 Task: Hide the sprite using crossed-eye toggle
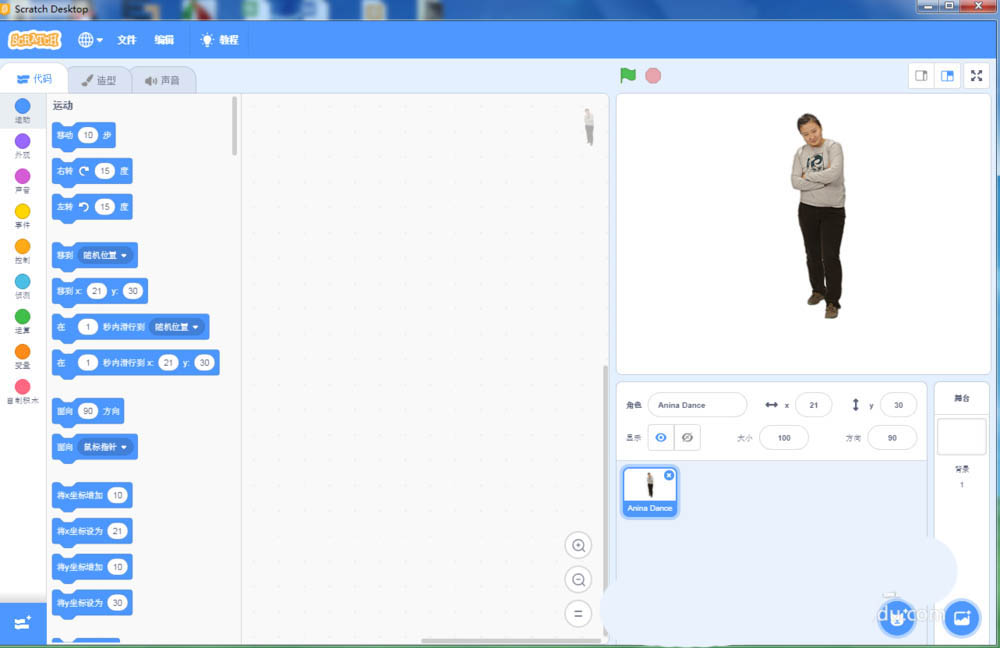(689, 437)
